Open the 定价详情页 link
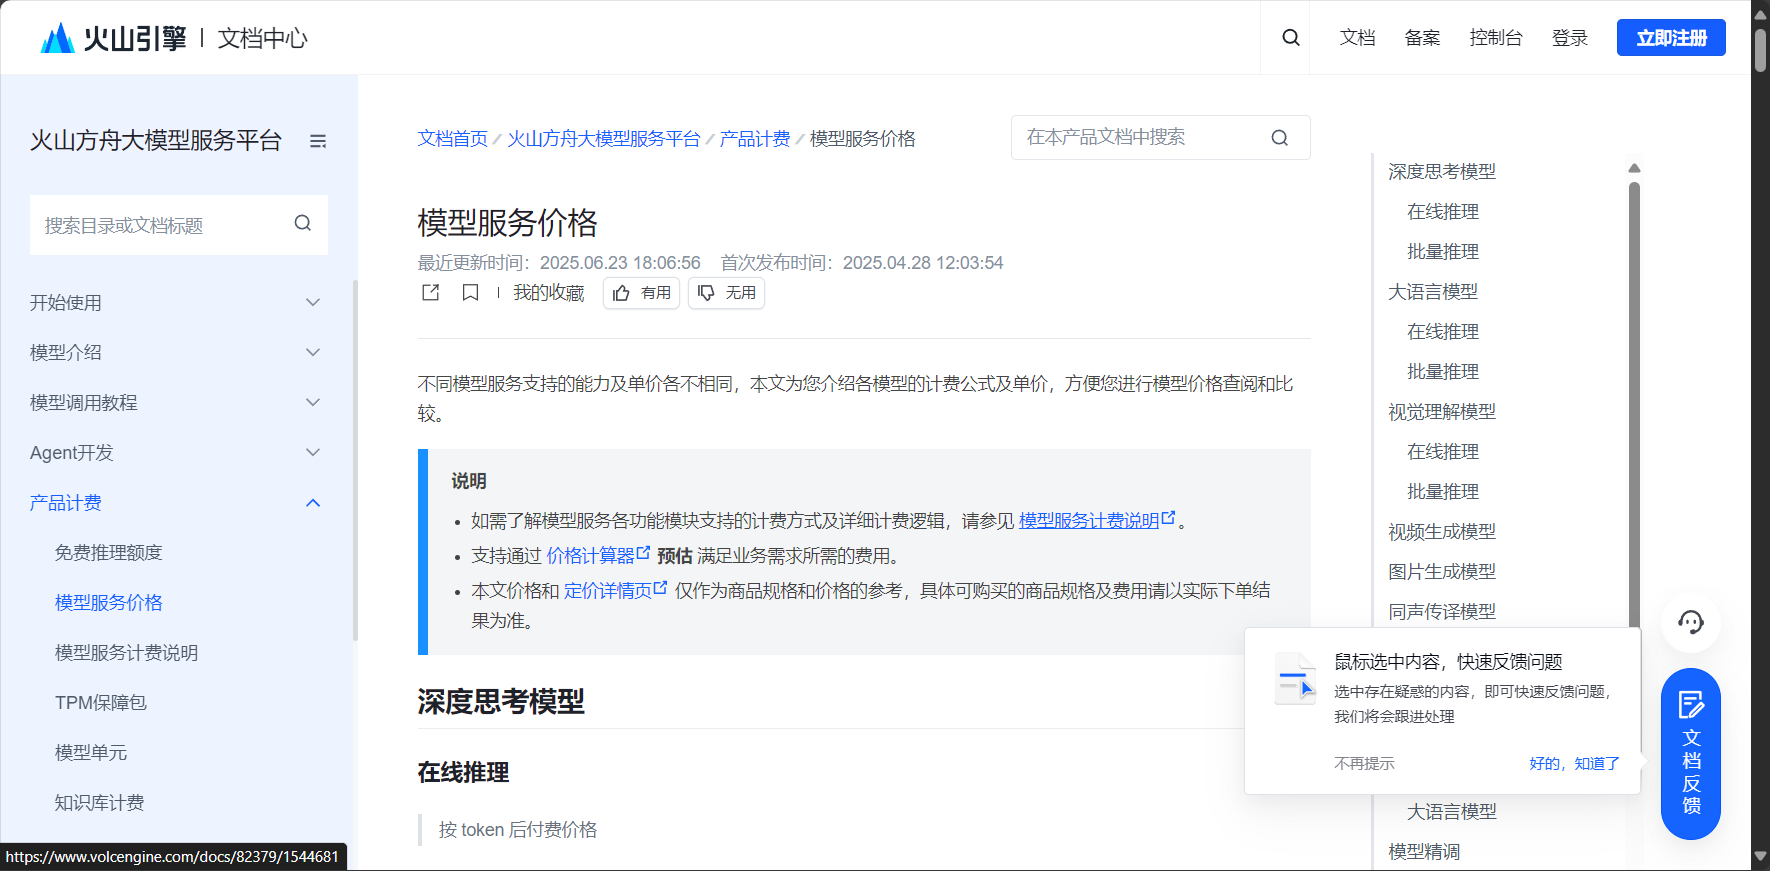The height and width of the screenshot is (871, 1770). pyautogui.click(x=607, y=590)
